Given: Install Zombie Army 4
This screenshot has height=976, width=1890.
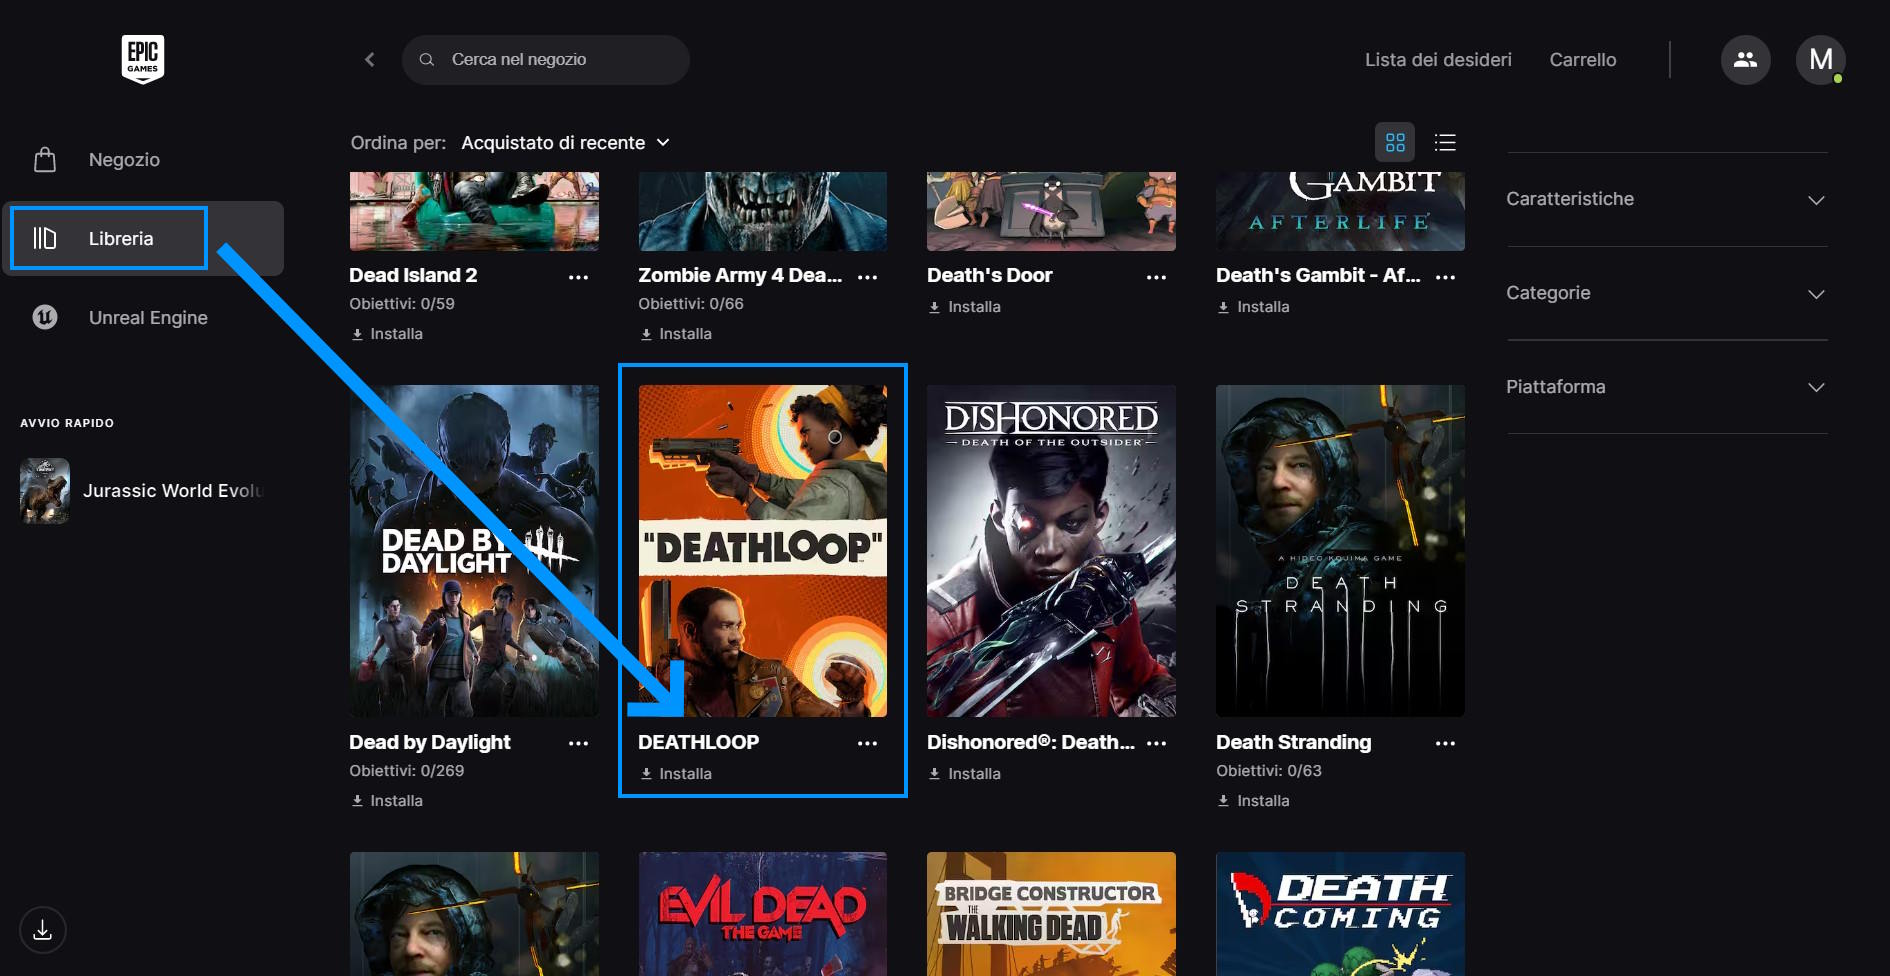Looking at the screenshot, I should pyautogui.click(x=676, y=334).
